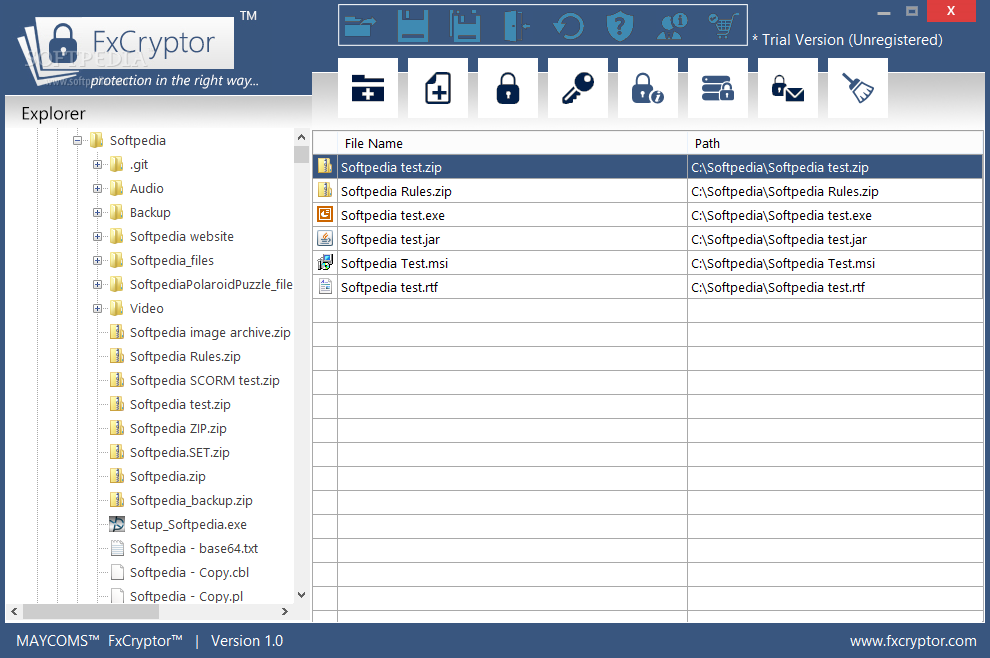Viewport: 990px width, 658px height.
Task: Select Softpedia Rules.zip row in file list
Action: click(x=648, y=191)
